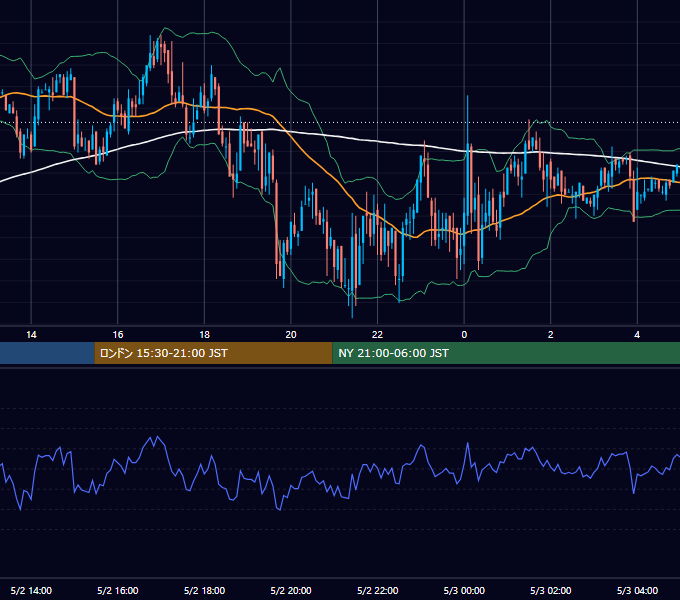680x600 pixels.
Task: Click the 22 hour label on price chart
Action: [x=377, y=335]
